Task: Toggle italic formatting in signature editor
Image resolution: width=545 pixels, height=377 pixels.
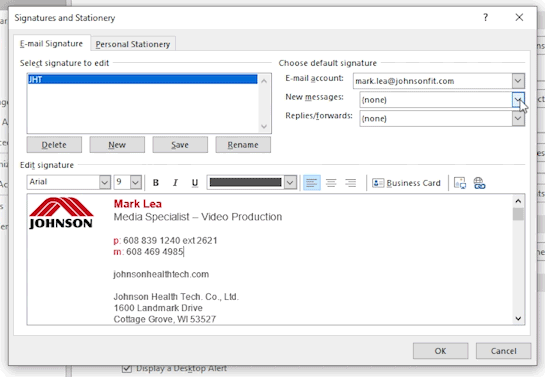Action: coord(175,183)
